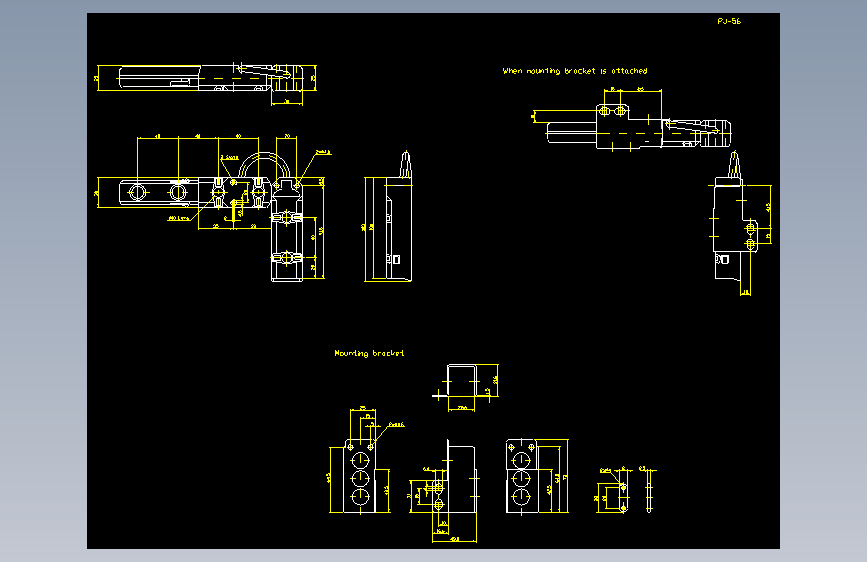The width and height of the screenshot is (867, 562).
Task: Select the PJ-56 drawing title text
Action: point(729,21)
